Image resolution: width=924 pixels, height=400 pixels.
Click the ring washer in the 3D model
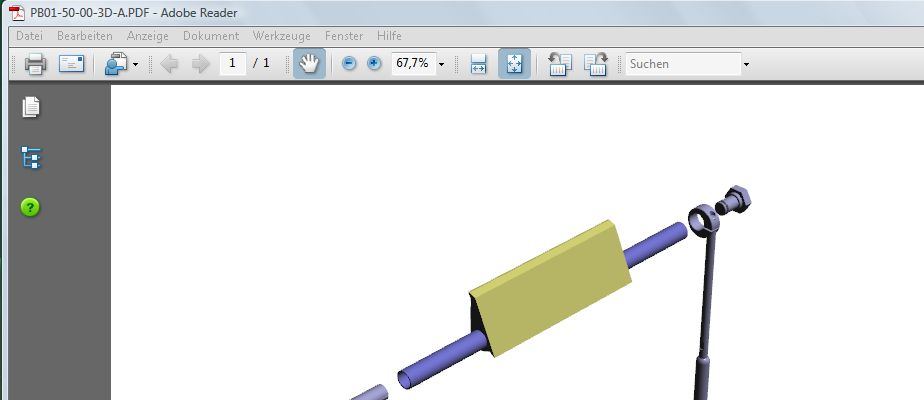tap(704, 220)
